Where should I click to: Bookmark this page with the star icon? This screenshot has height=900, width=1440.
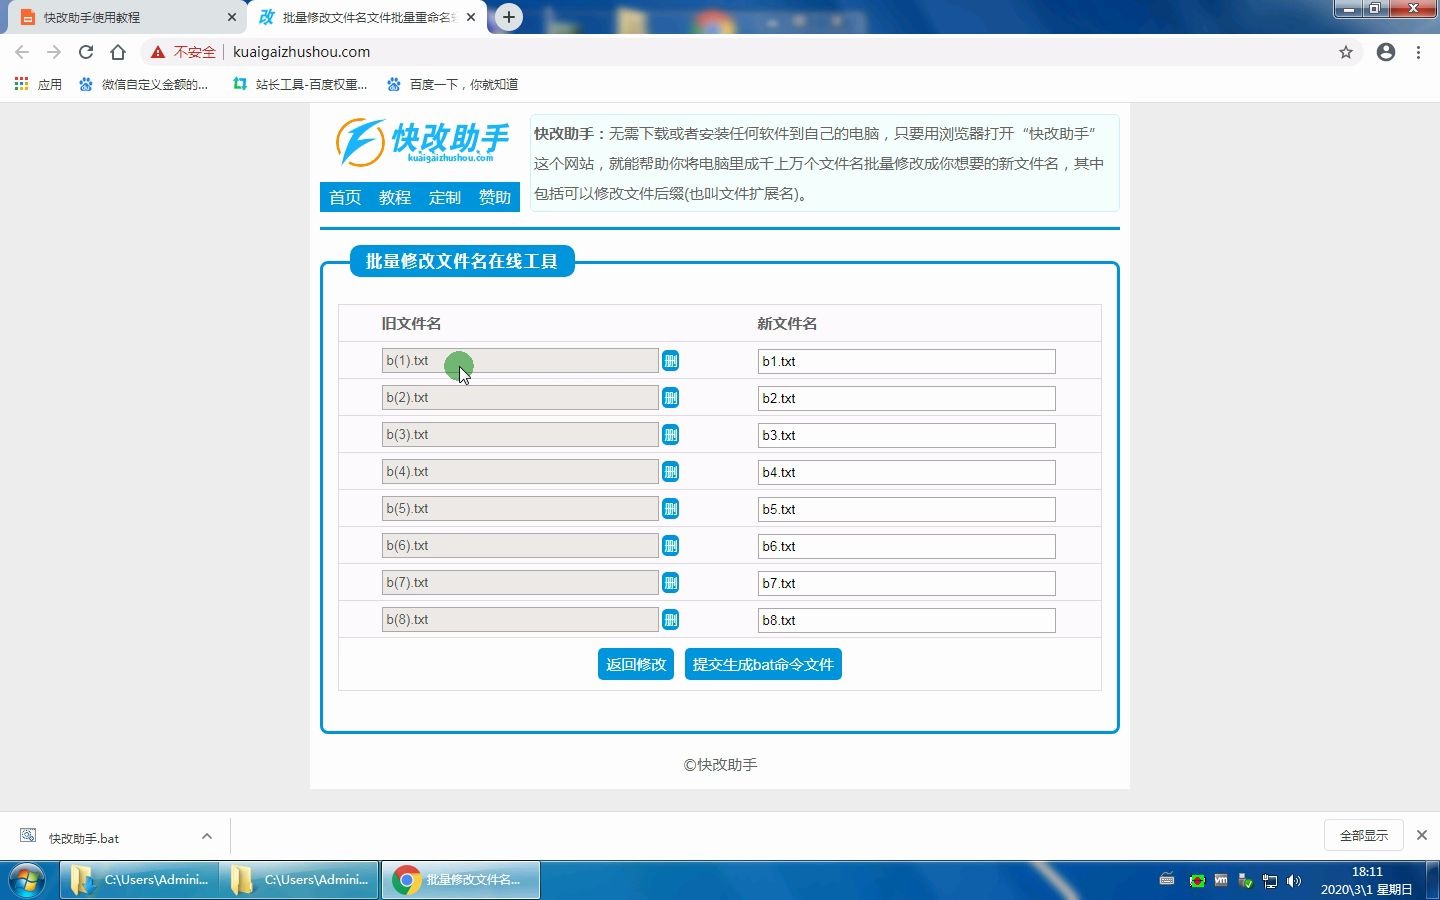click(x=1346, y=52)
